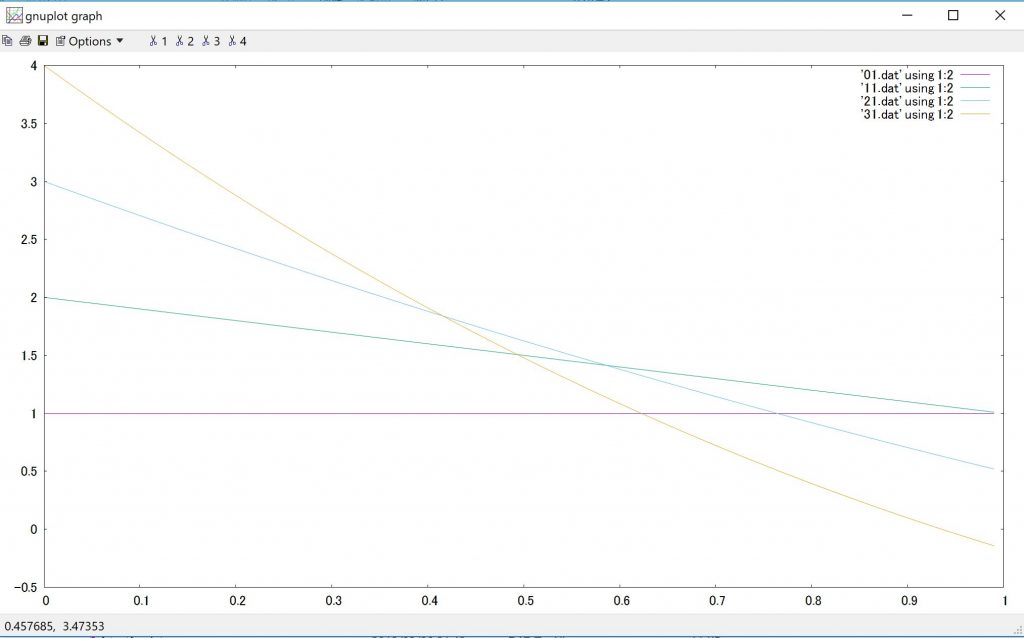The height and width of the screenshot is (638, 1024).
Task: Click the x-axis tick label 0.5
Action: click(522, 601)
